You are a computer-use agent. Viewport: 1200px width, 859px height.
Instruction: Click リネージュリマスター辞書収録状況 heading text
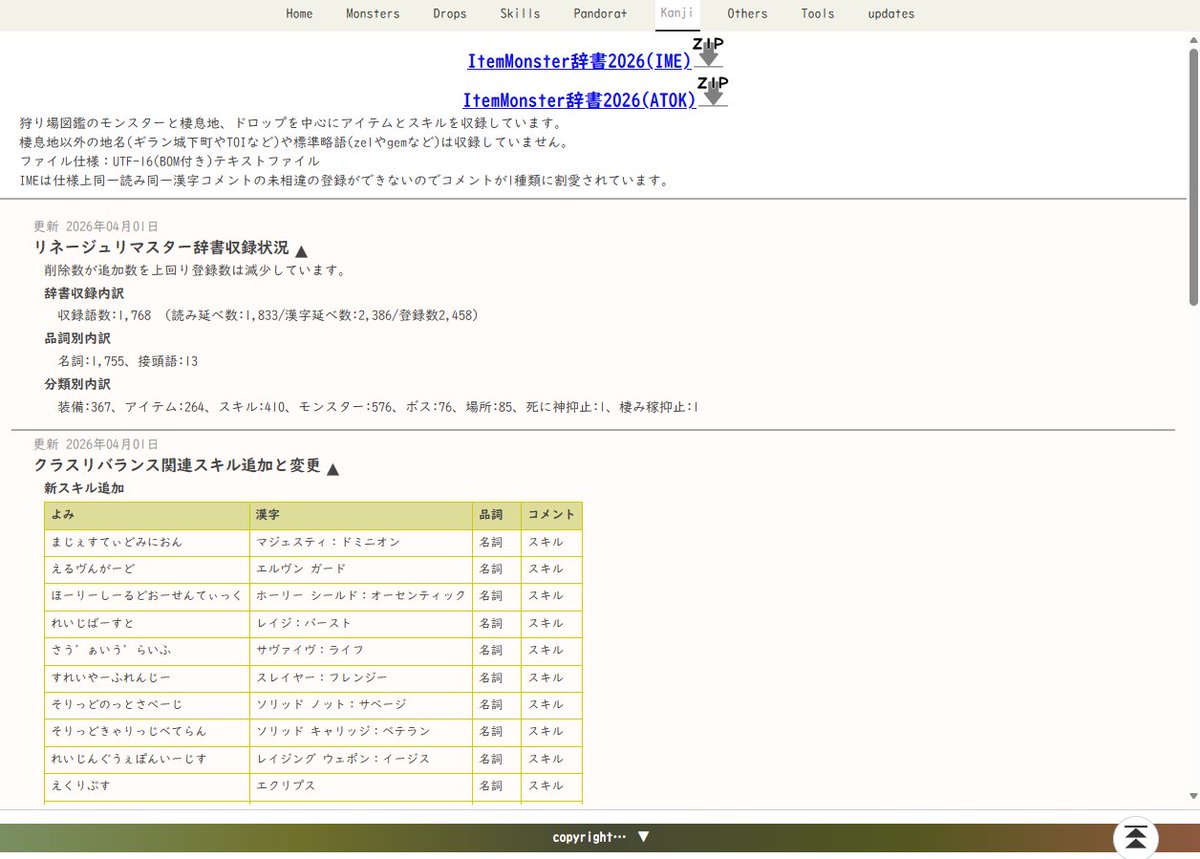click(x=161, y=248)
